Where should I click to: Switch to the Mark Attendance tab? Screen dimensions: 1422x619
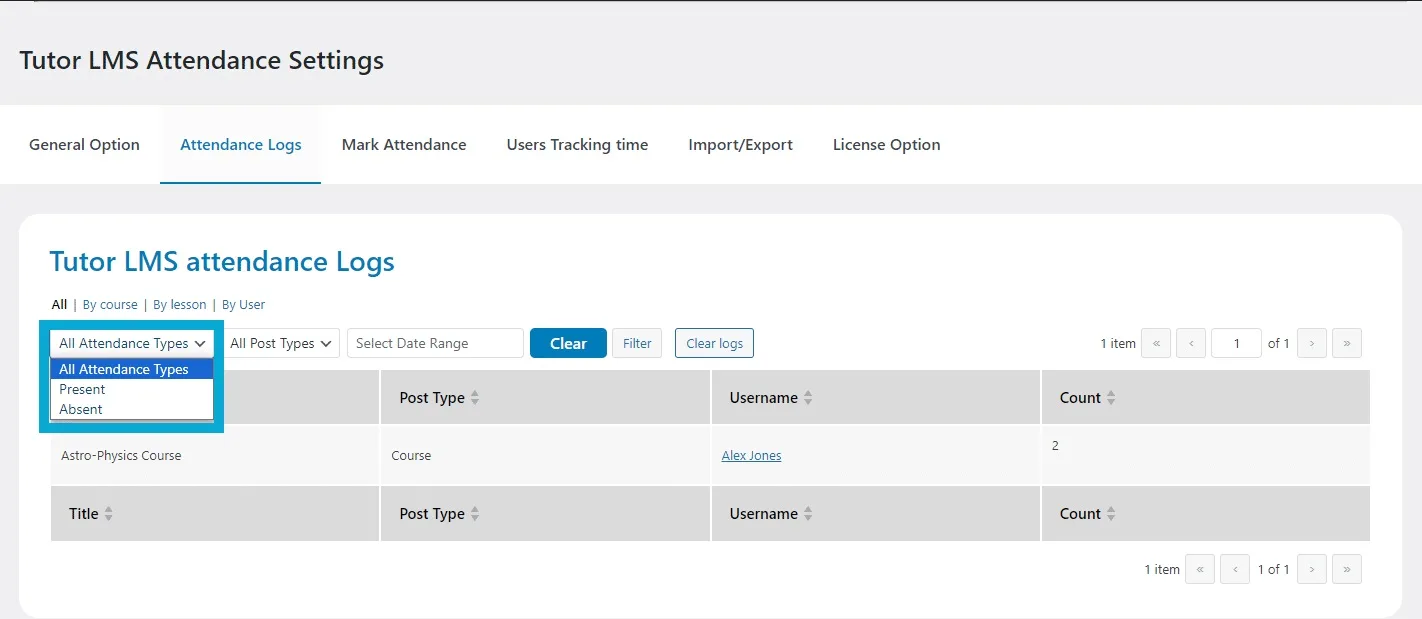(x=404, y=144)
